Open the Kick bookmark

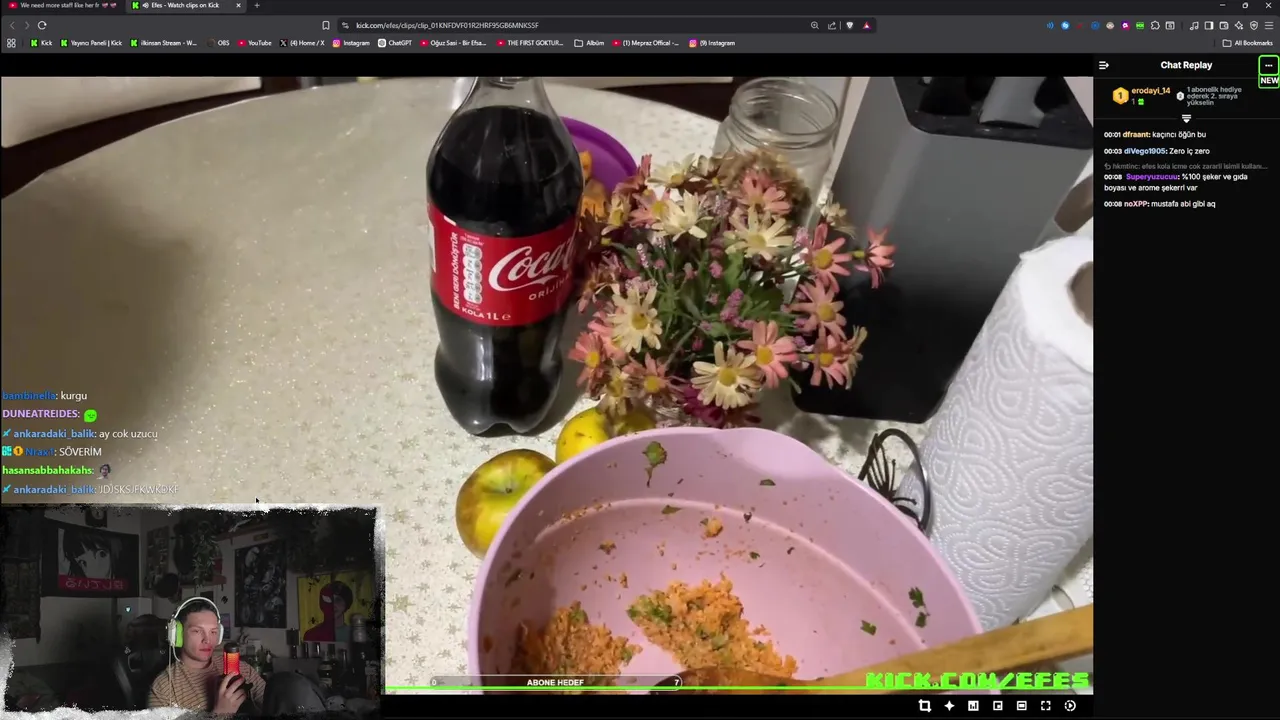click(41, 43)
